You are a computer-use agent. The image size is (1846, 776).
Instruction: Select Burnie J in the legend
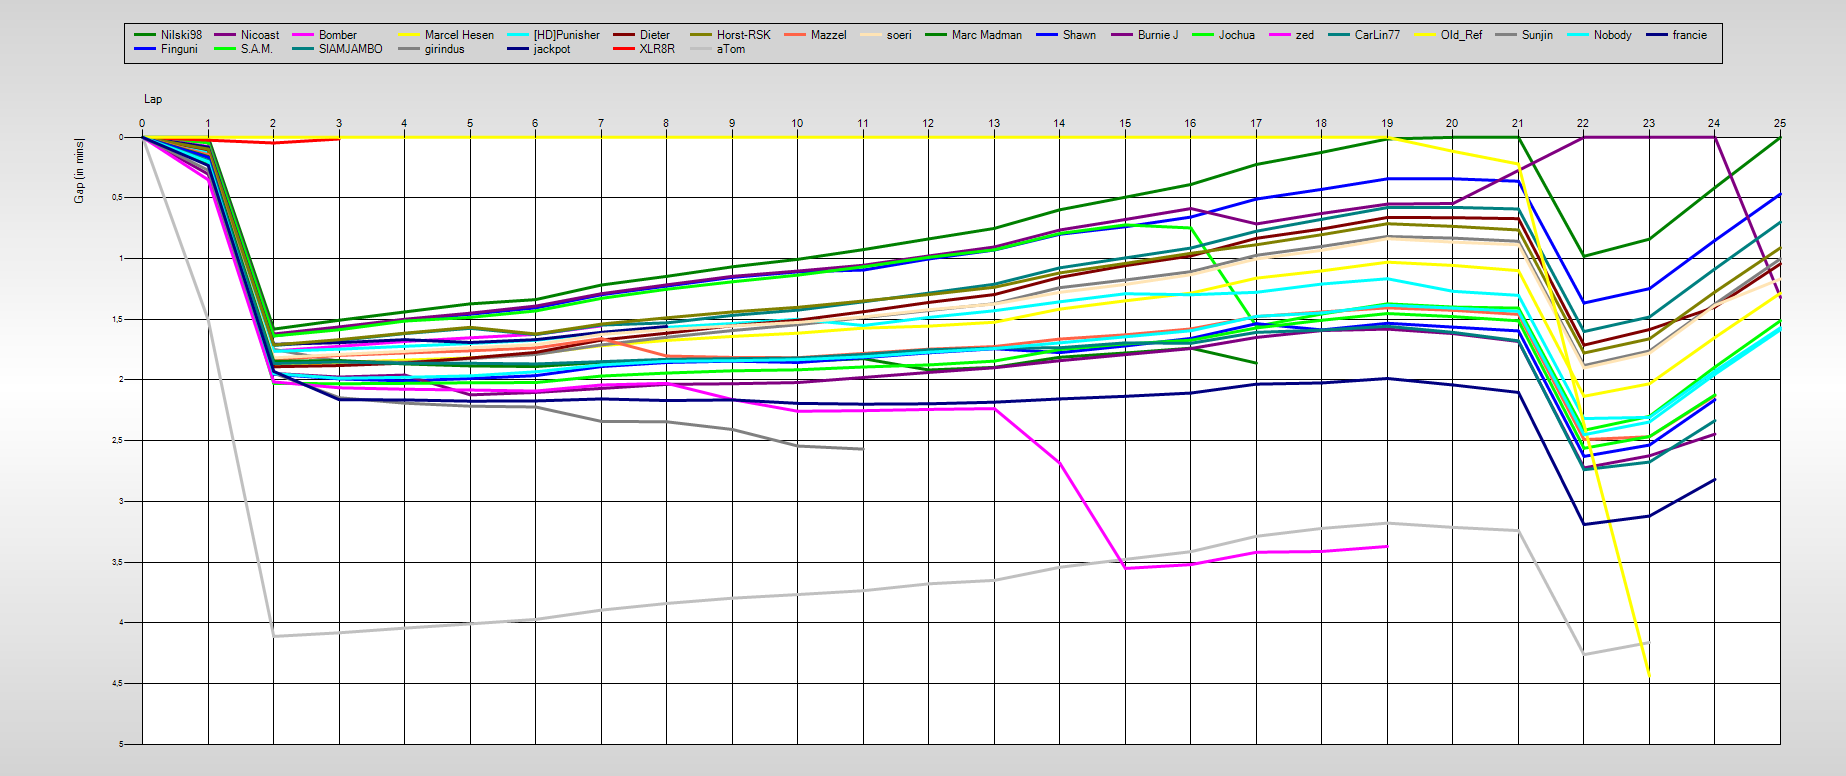point(1157,35)
